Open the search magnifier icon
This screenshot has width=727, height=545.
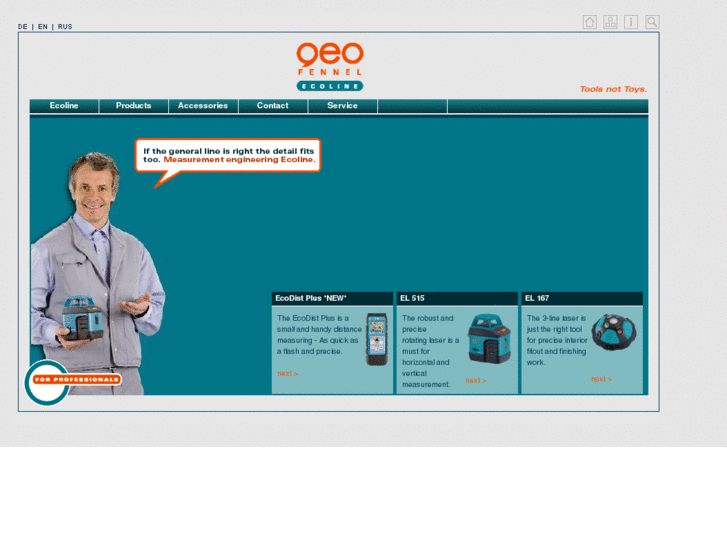click(652, 22)
